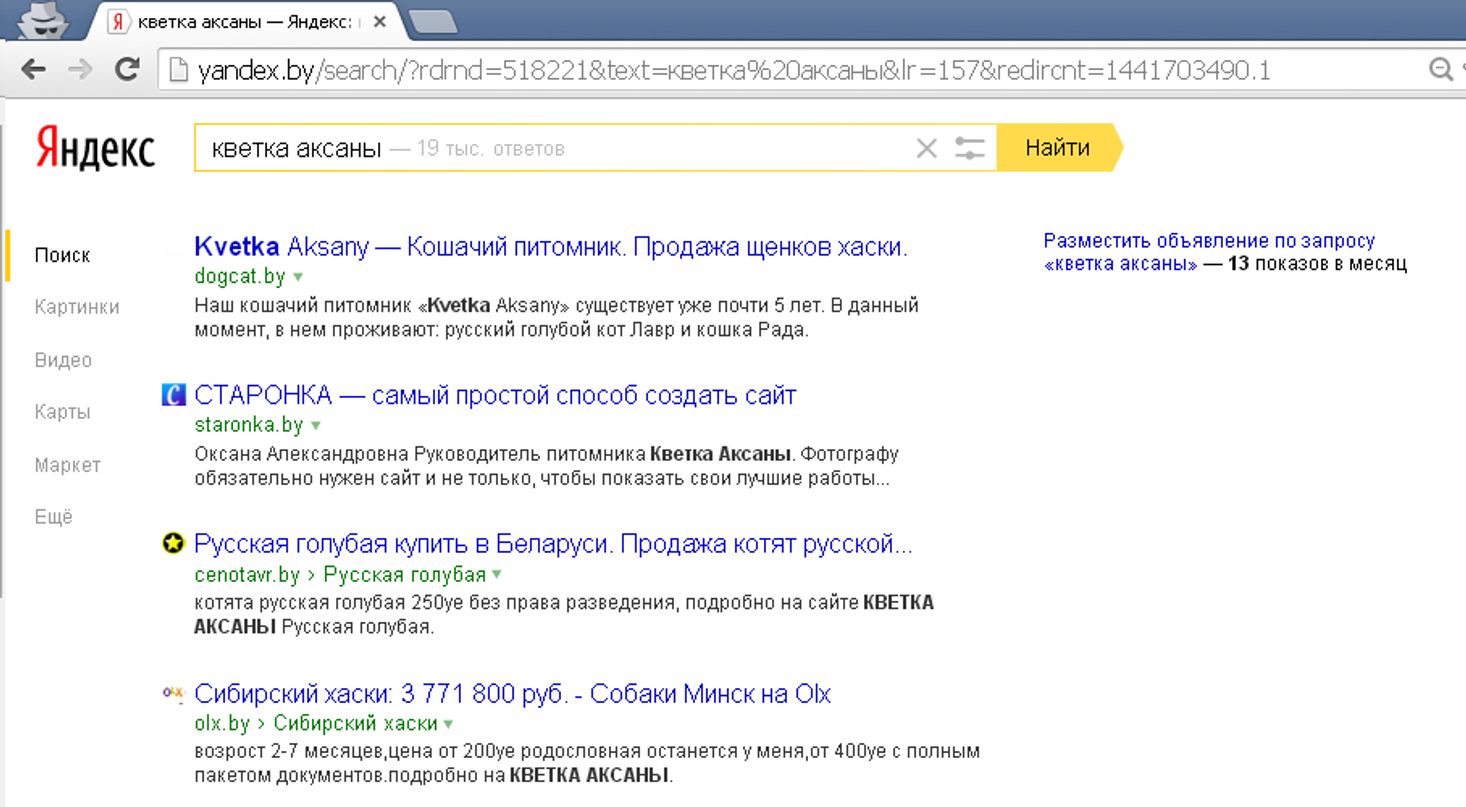Screen dimensions: 1466x807
Task: Click the magnifier icon in the address bar
Action: [x=1441, y=69]
